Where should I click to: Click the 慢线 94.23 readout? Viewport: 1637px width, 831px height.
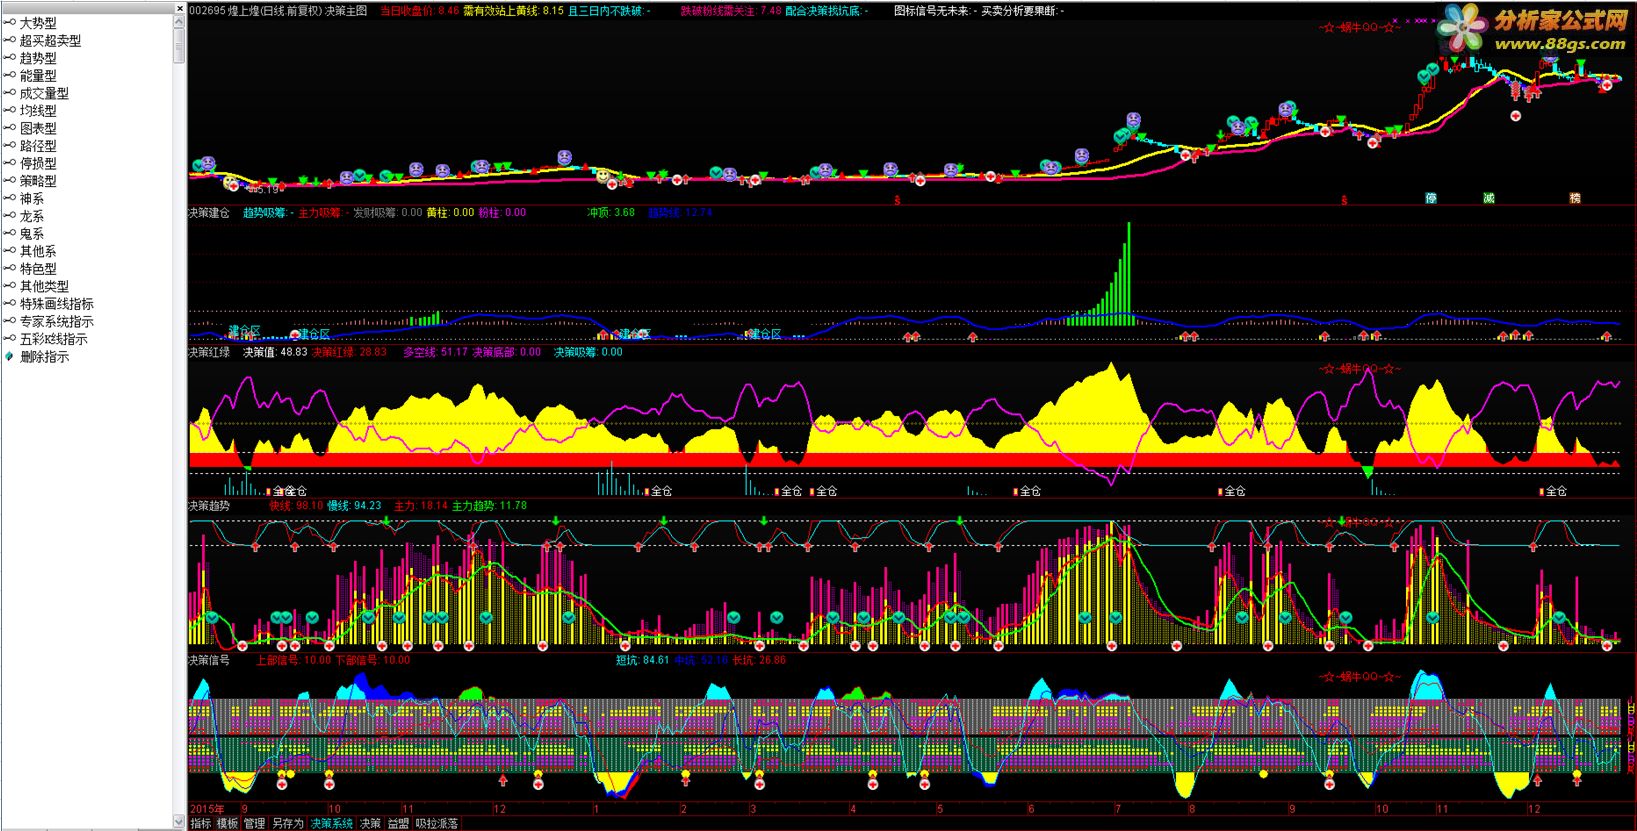(354, 506)
